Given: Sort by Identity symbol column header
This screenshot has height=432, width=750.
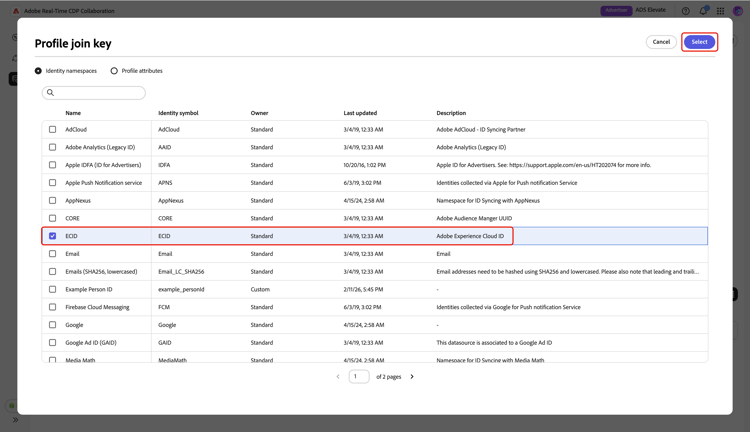Looking at the screenshot, I should (x=178, y=113).
